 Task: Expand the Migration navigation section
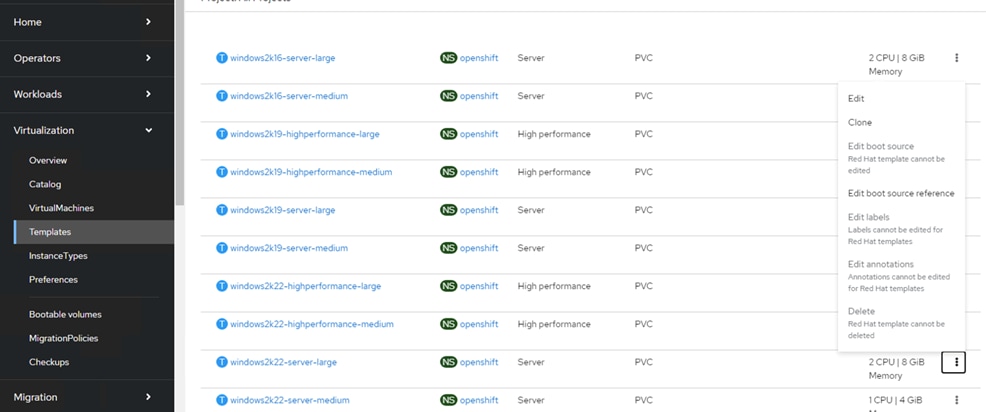[x=86, y=397]
